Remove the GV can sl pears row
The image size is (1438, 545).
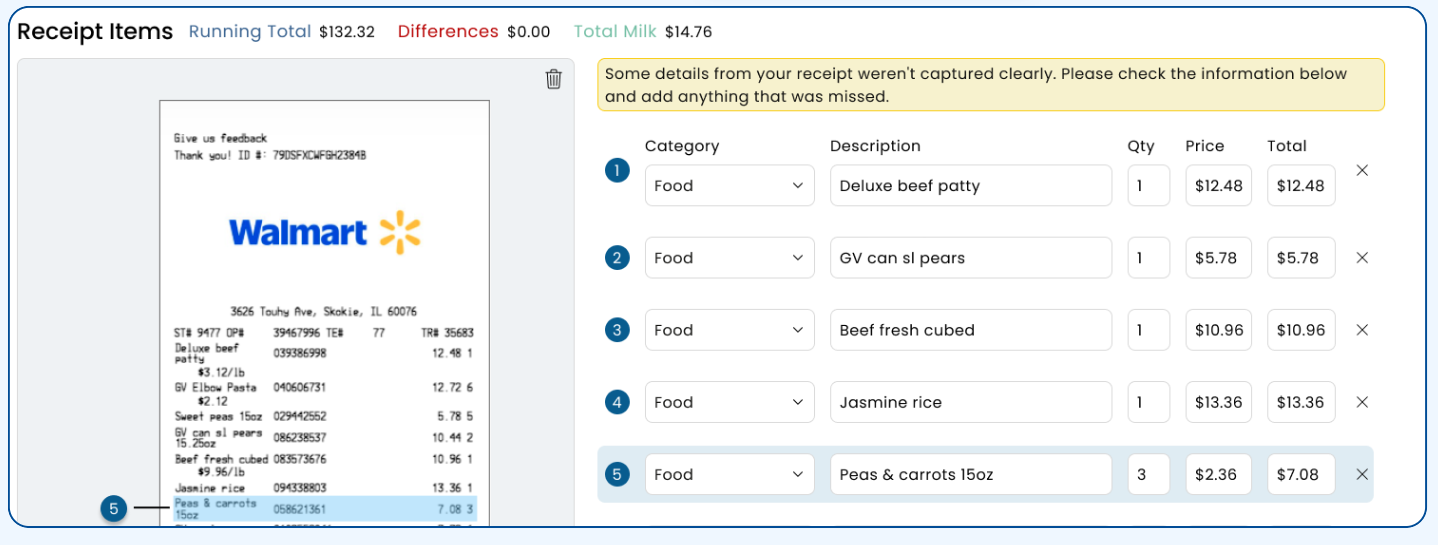pos(1362,258)
